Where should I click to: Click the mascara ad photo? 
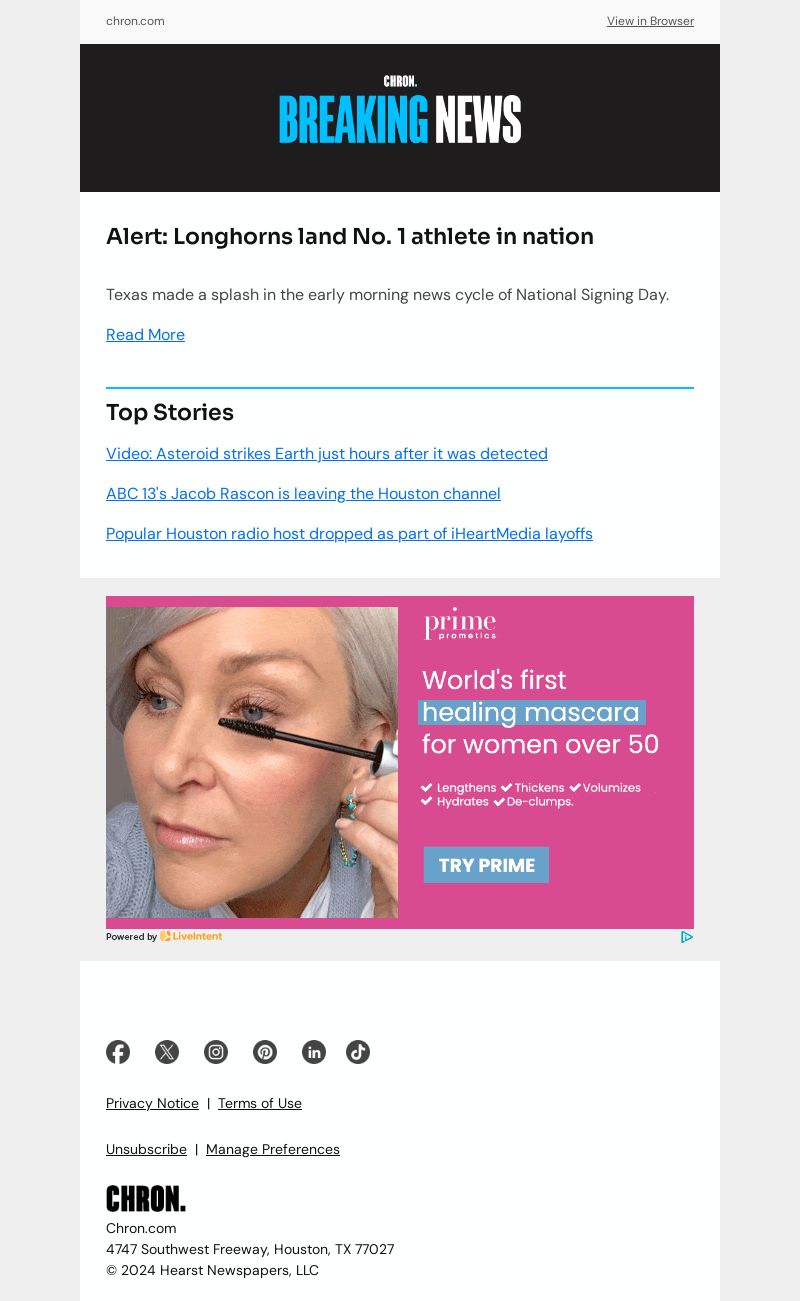tap(252, 762)
